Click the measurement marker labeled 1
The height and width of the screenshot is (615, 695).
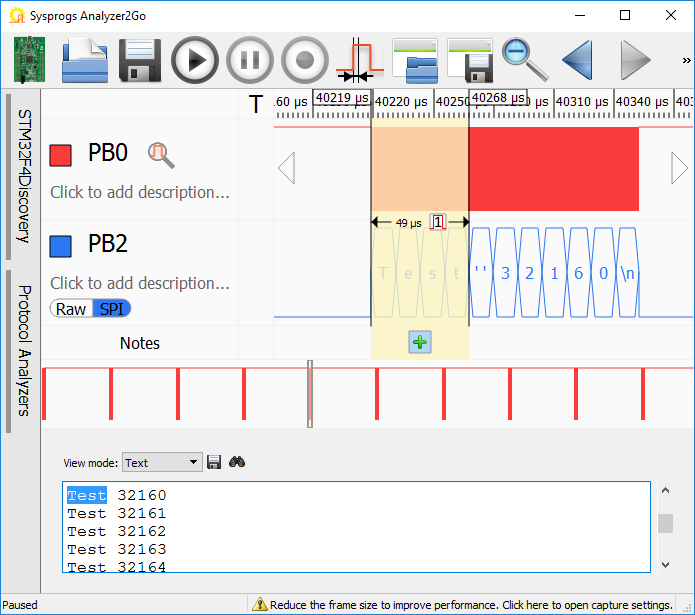pyautogui.click(x=438, y=222)
